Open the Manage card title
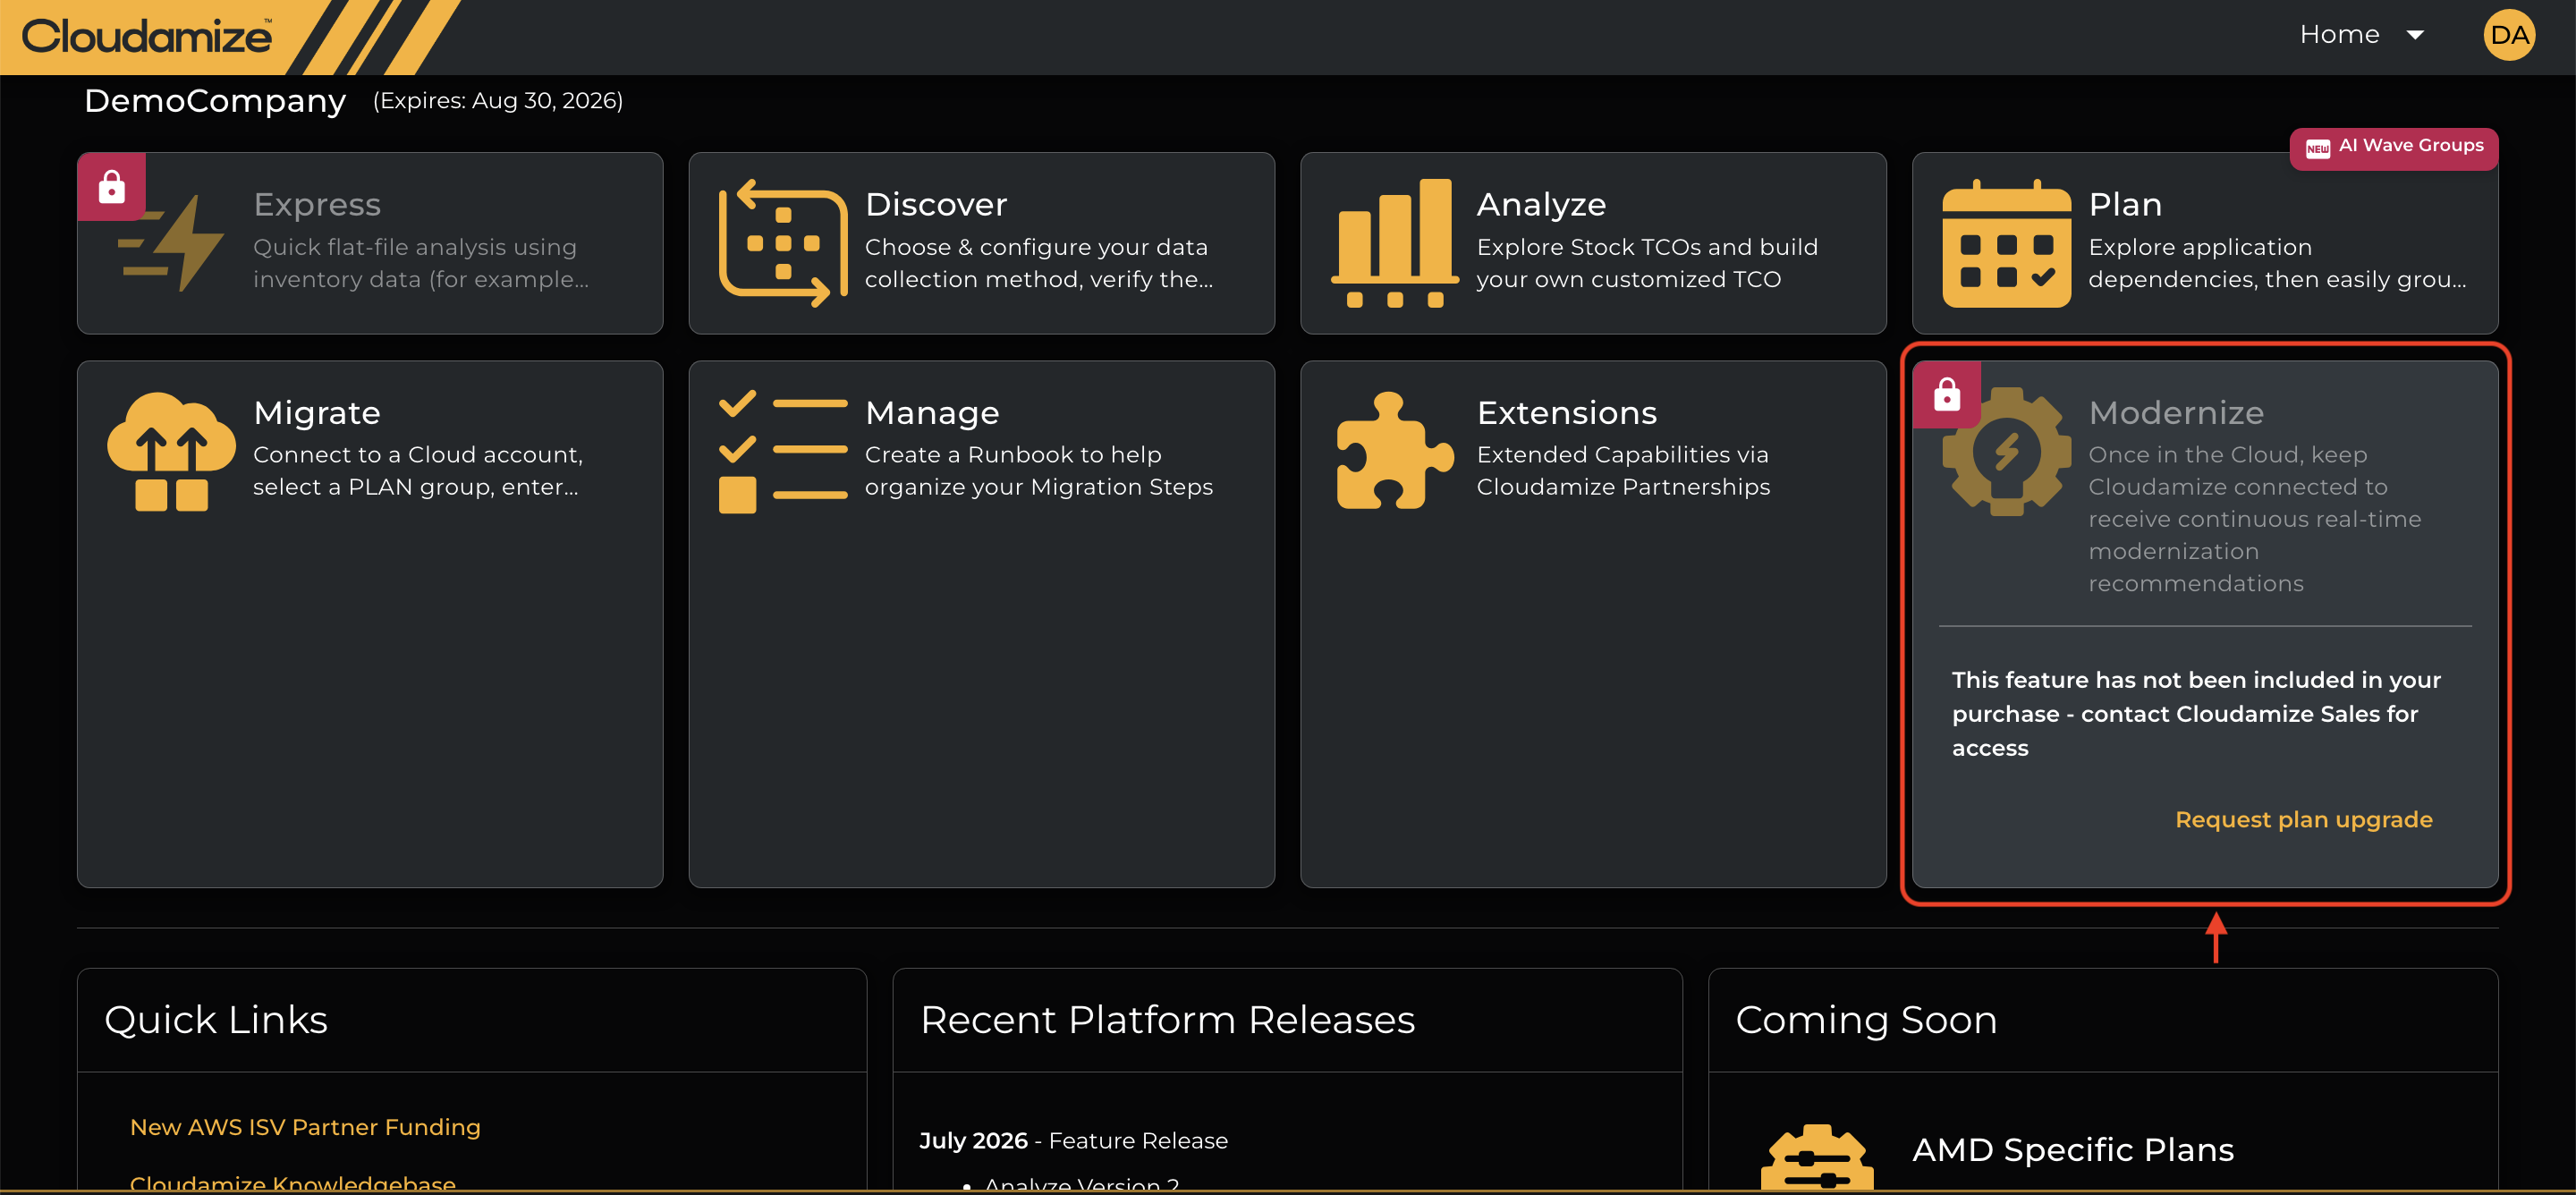 click(932, 412)
